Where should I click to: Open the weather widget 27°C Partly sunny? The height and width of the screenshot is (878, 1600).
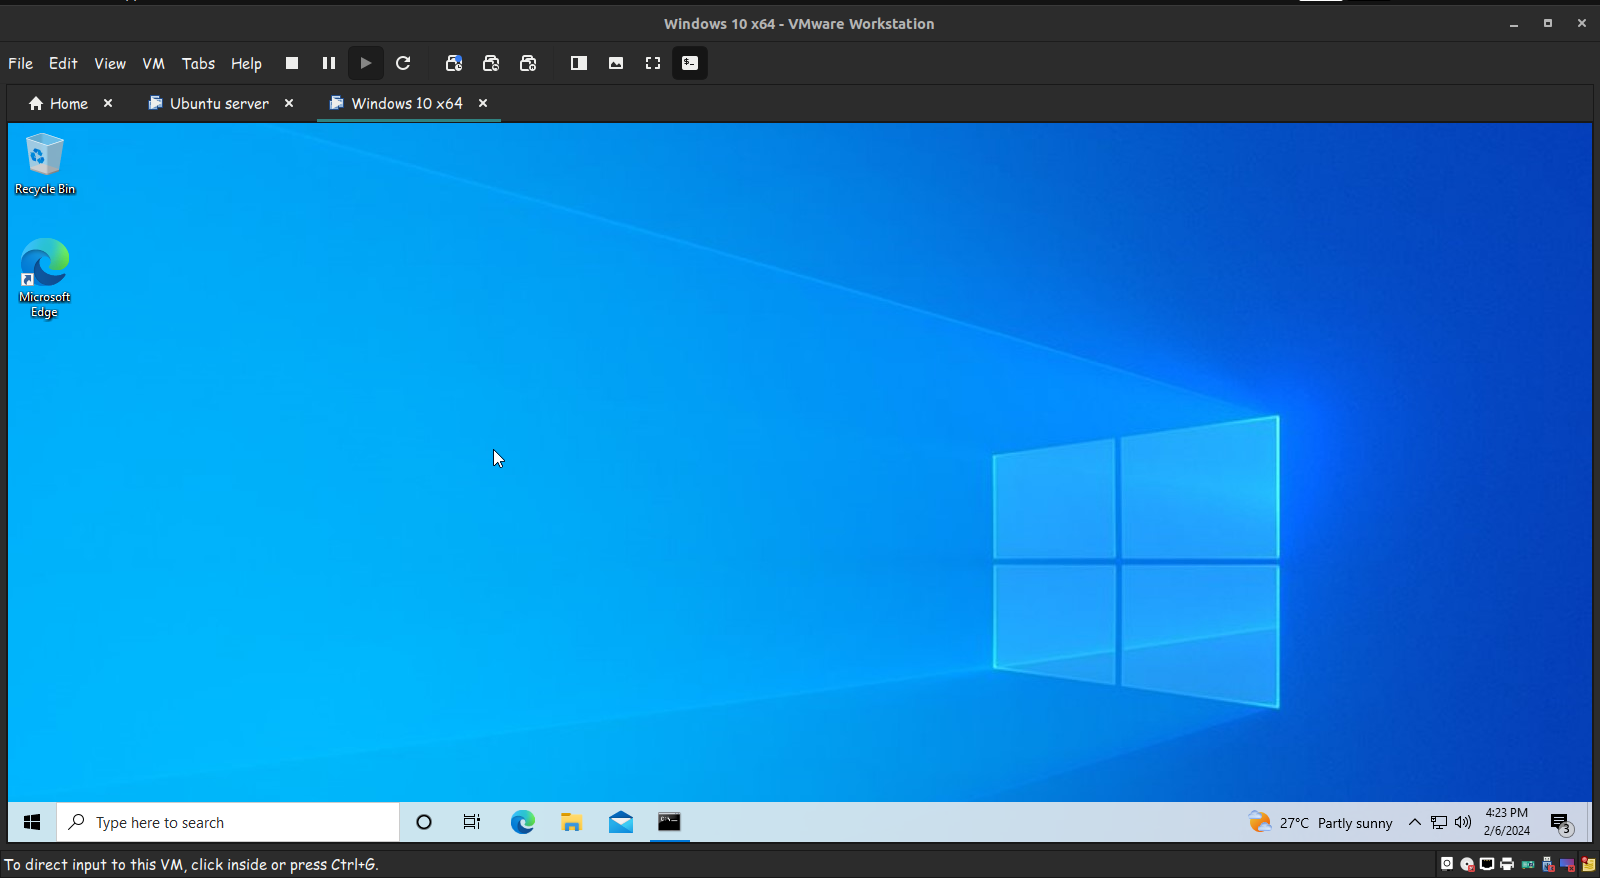click(x=1320, y=822)
